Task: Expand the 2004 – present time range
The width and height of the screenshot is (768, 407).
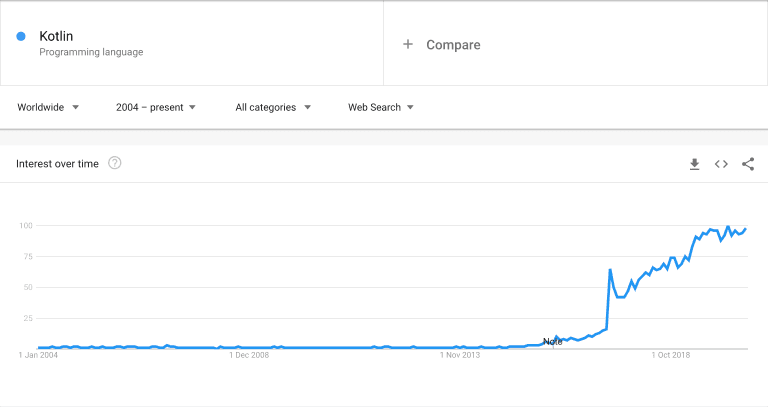Action: [x=156, y=107]
